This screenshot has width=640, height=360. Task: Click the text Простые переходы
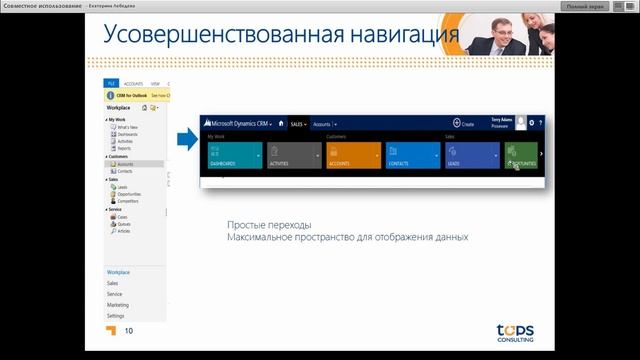(x=269, y=225)
